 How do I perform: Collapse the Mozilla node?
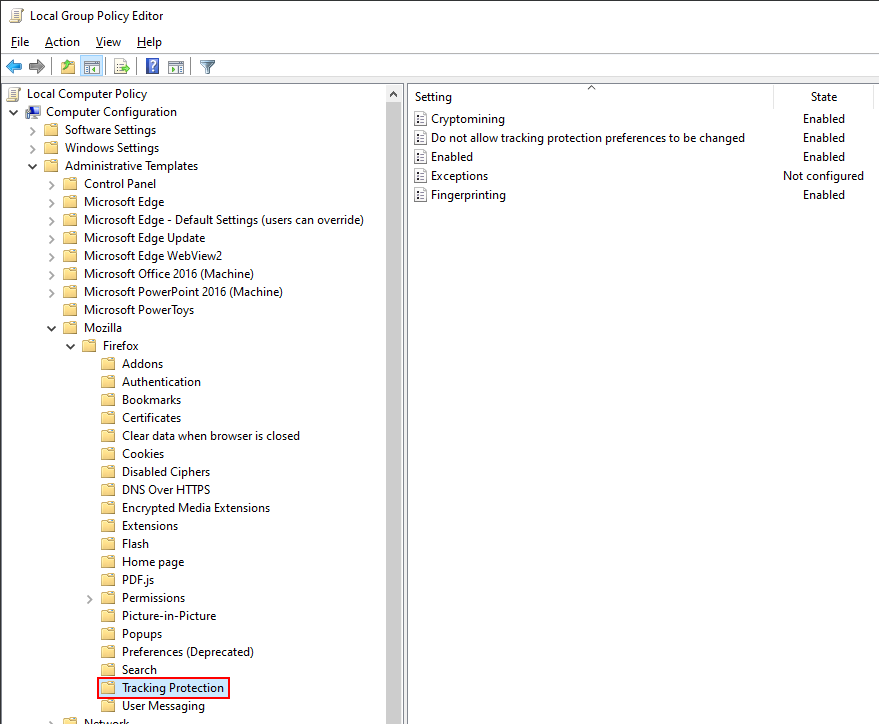coord(52,328)
